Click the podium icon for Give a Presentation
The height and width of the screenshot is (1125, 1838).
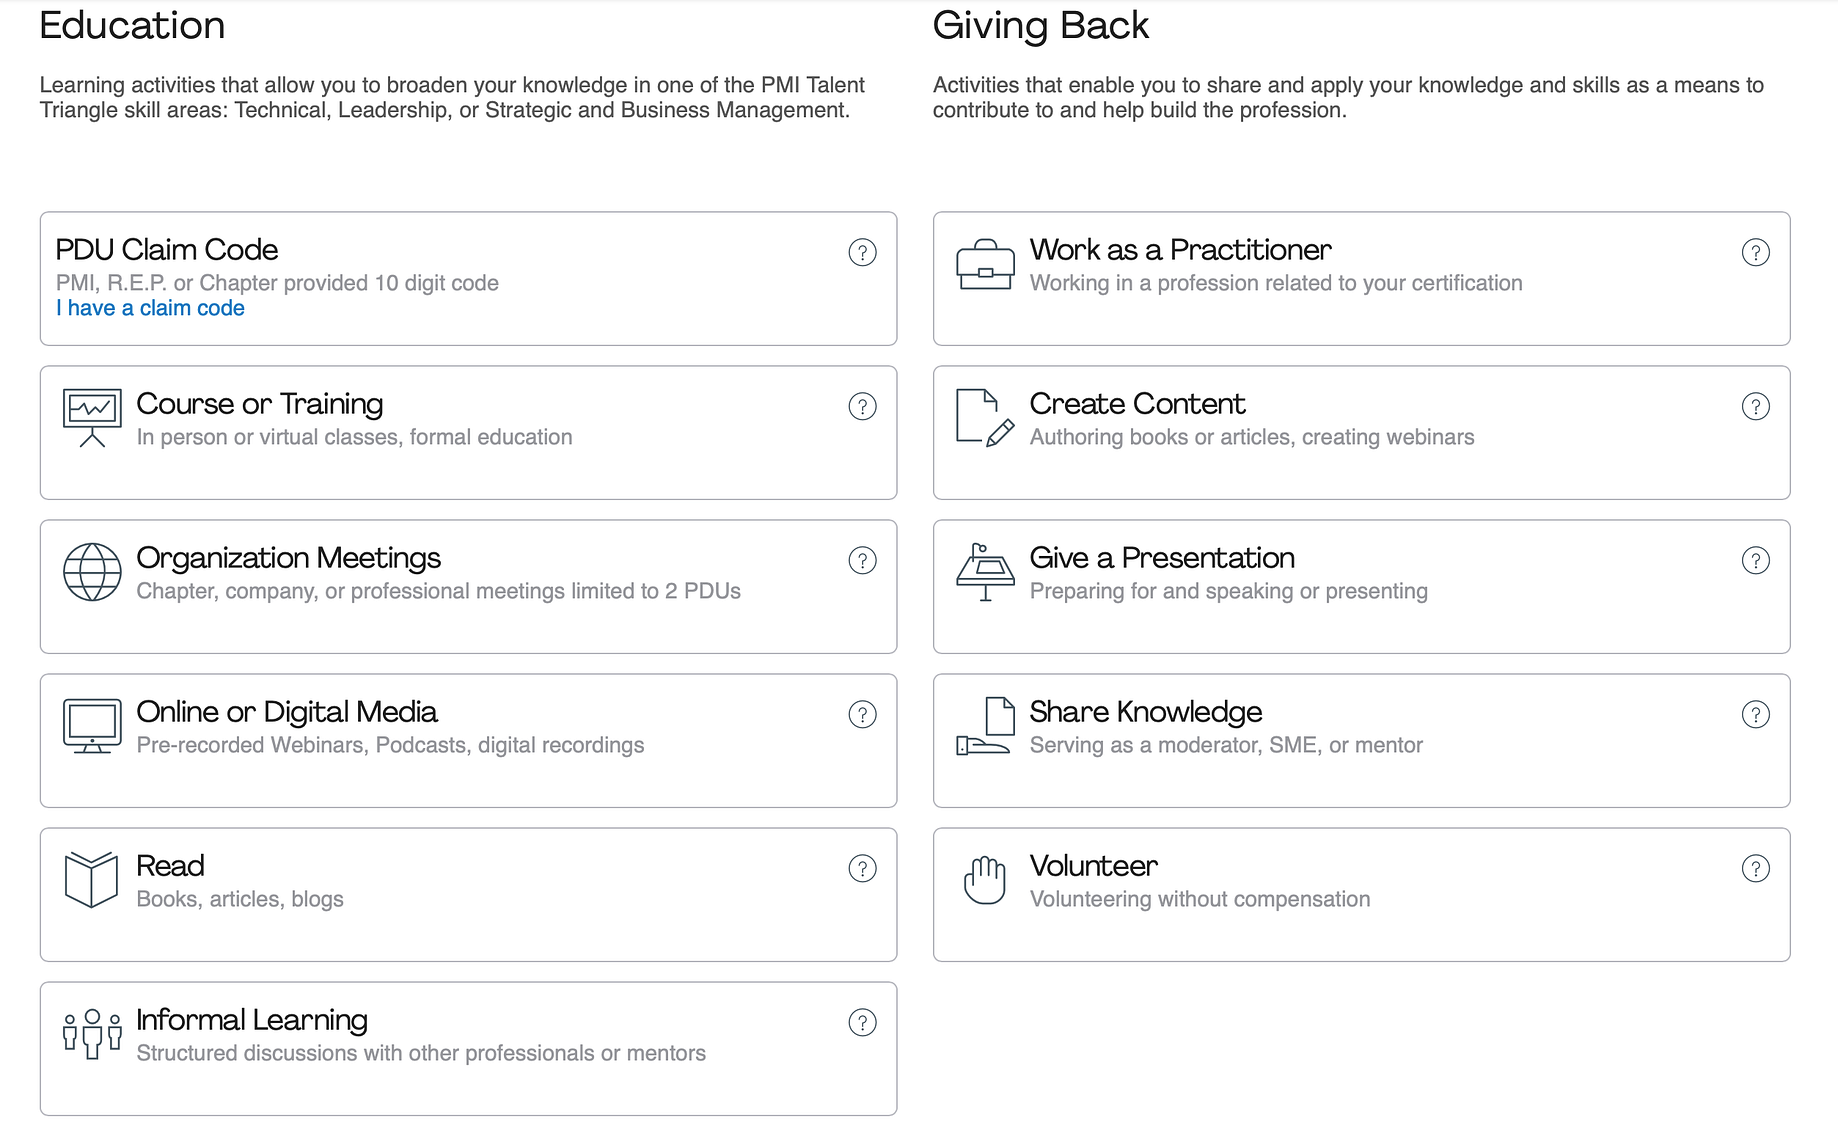[x=985, y=572]
